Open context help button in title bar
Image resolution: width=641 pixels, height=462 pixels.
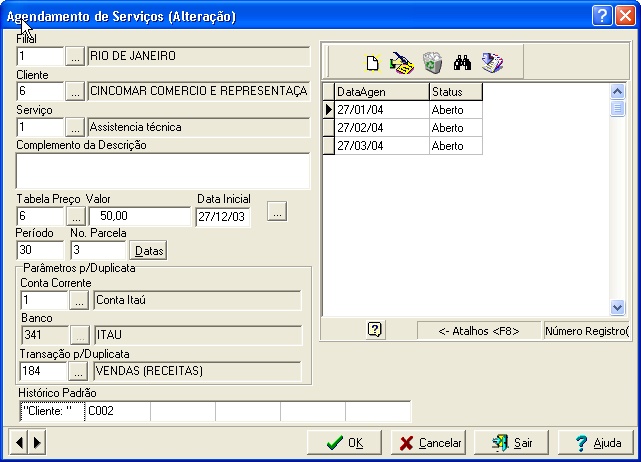pyautogui.click(x=602, y=16)
